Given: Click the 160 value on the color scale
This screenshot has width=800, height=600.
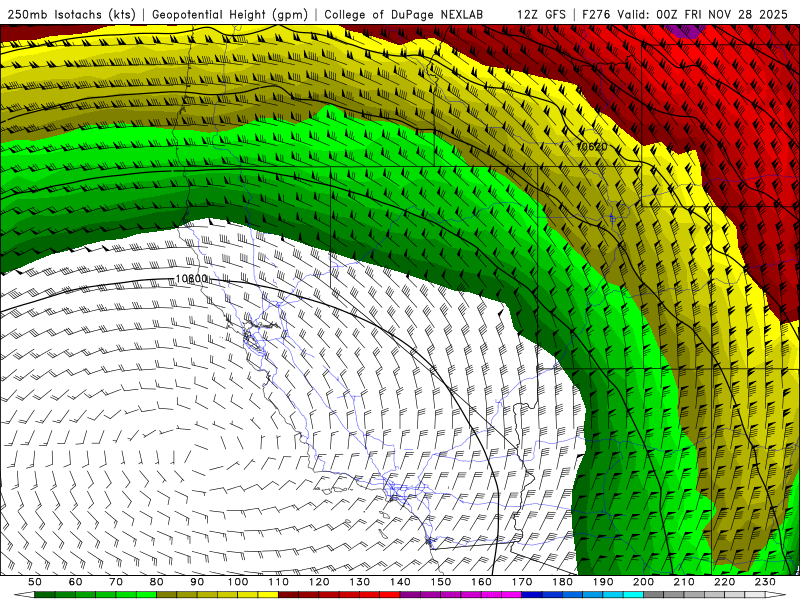Looking at the screenshot, I should [x=481, y=582].
